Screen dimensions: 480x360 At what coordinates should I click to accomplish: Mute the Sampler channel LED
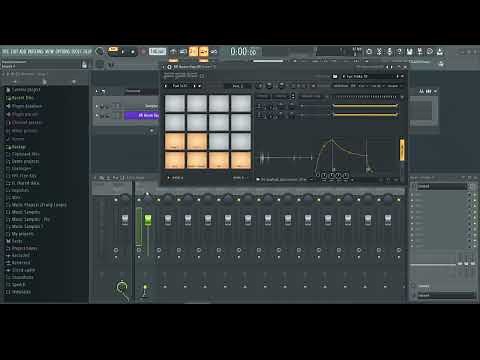pyautogui.click(x=97, y=106)
